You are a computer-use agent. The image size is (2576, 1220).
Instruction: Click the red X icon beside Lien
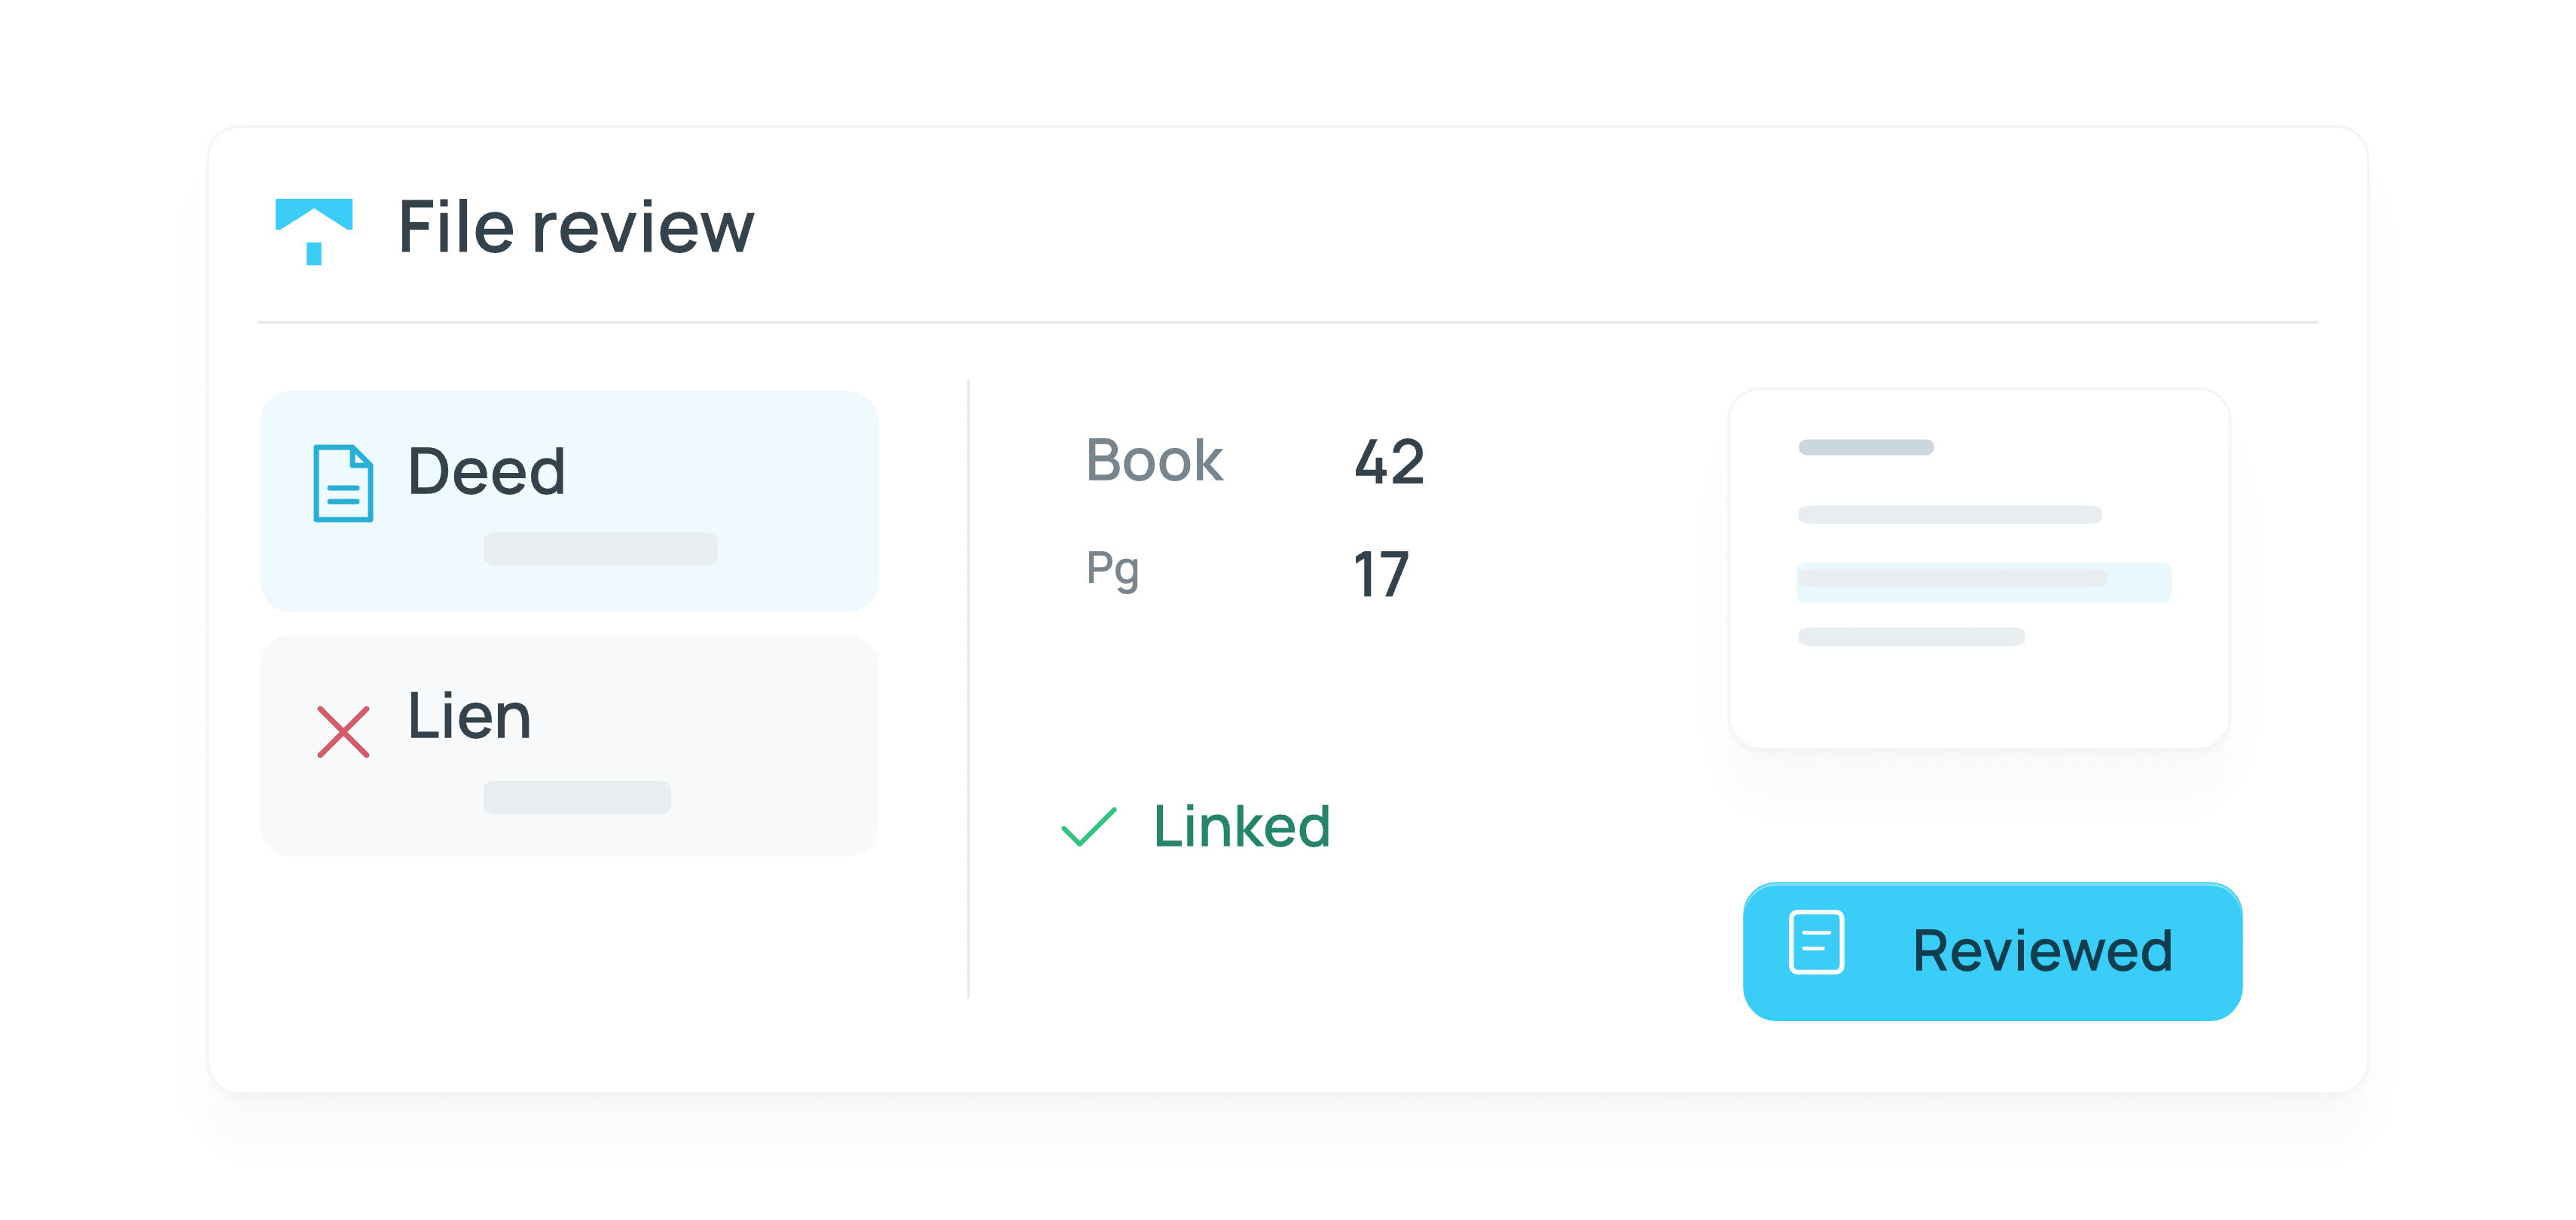pyautogui.click(x=343, y=731)
